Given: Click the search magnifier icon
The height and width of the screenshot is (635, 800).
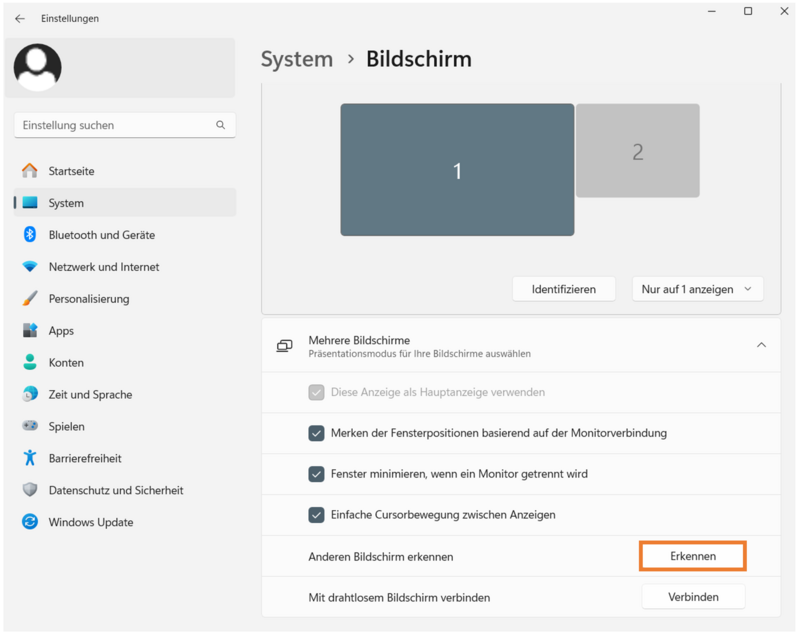Looking at the screenshot, I should tap(220, 125).
